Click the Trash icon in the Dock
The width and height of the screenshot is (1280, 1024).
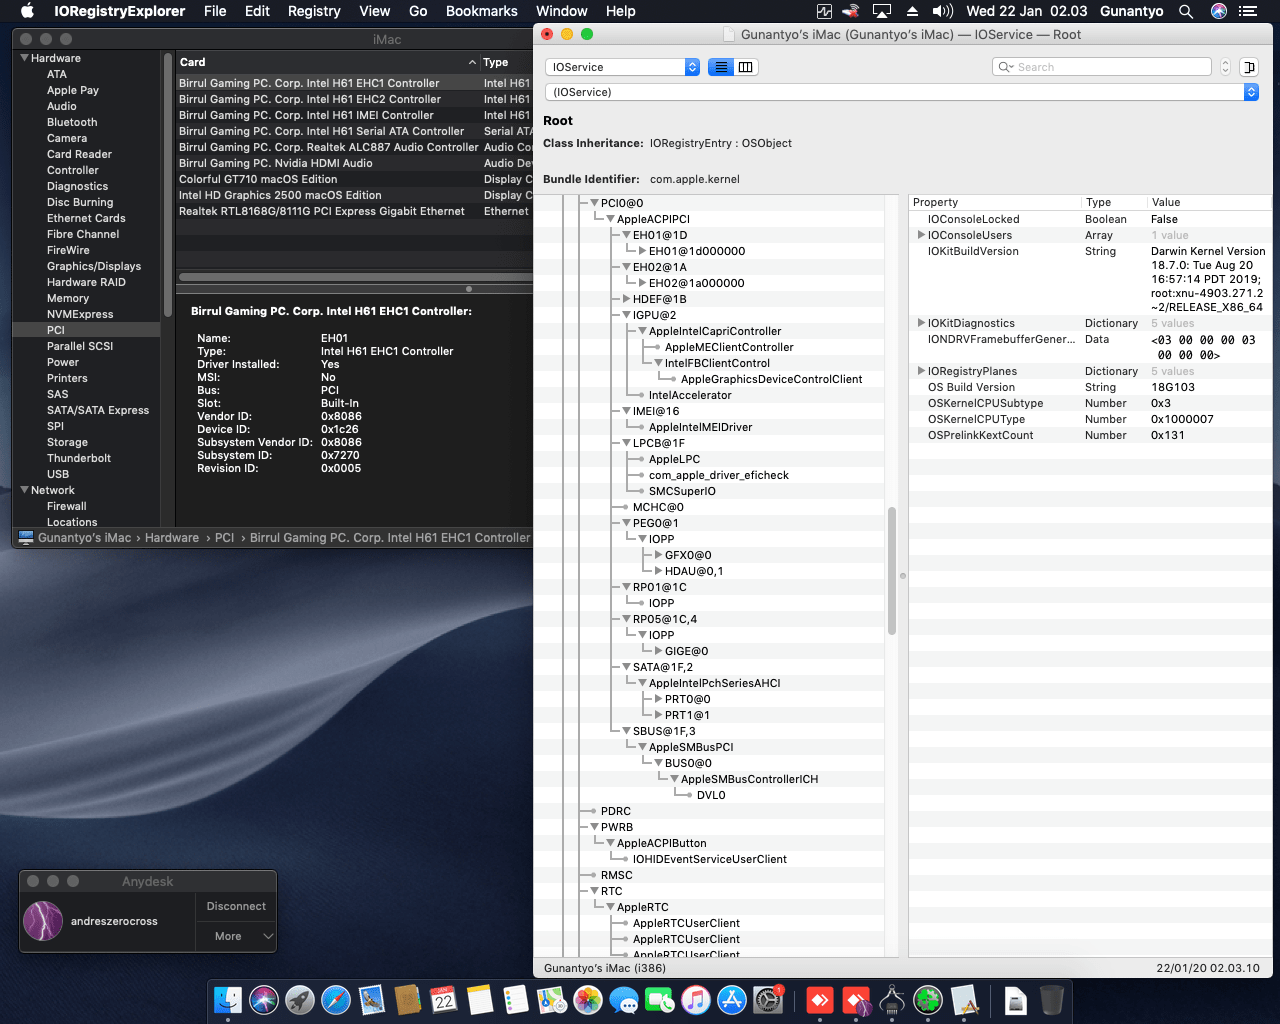(1052, 1000)
